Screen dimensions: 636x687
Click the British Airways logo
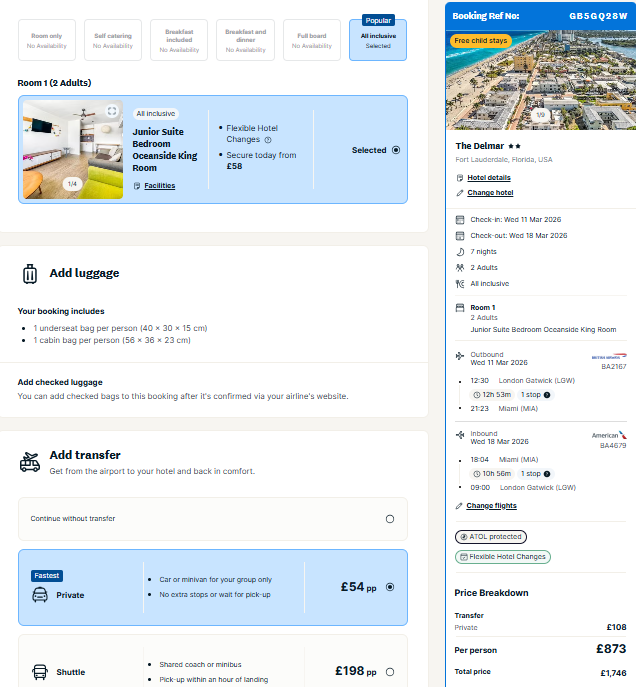(x=609, y=357)
